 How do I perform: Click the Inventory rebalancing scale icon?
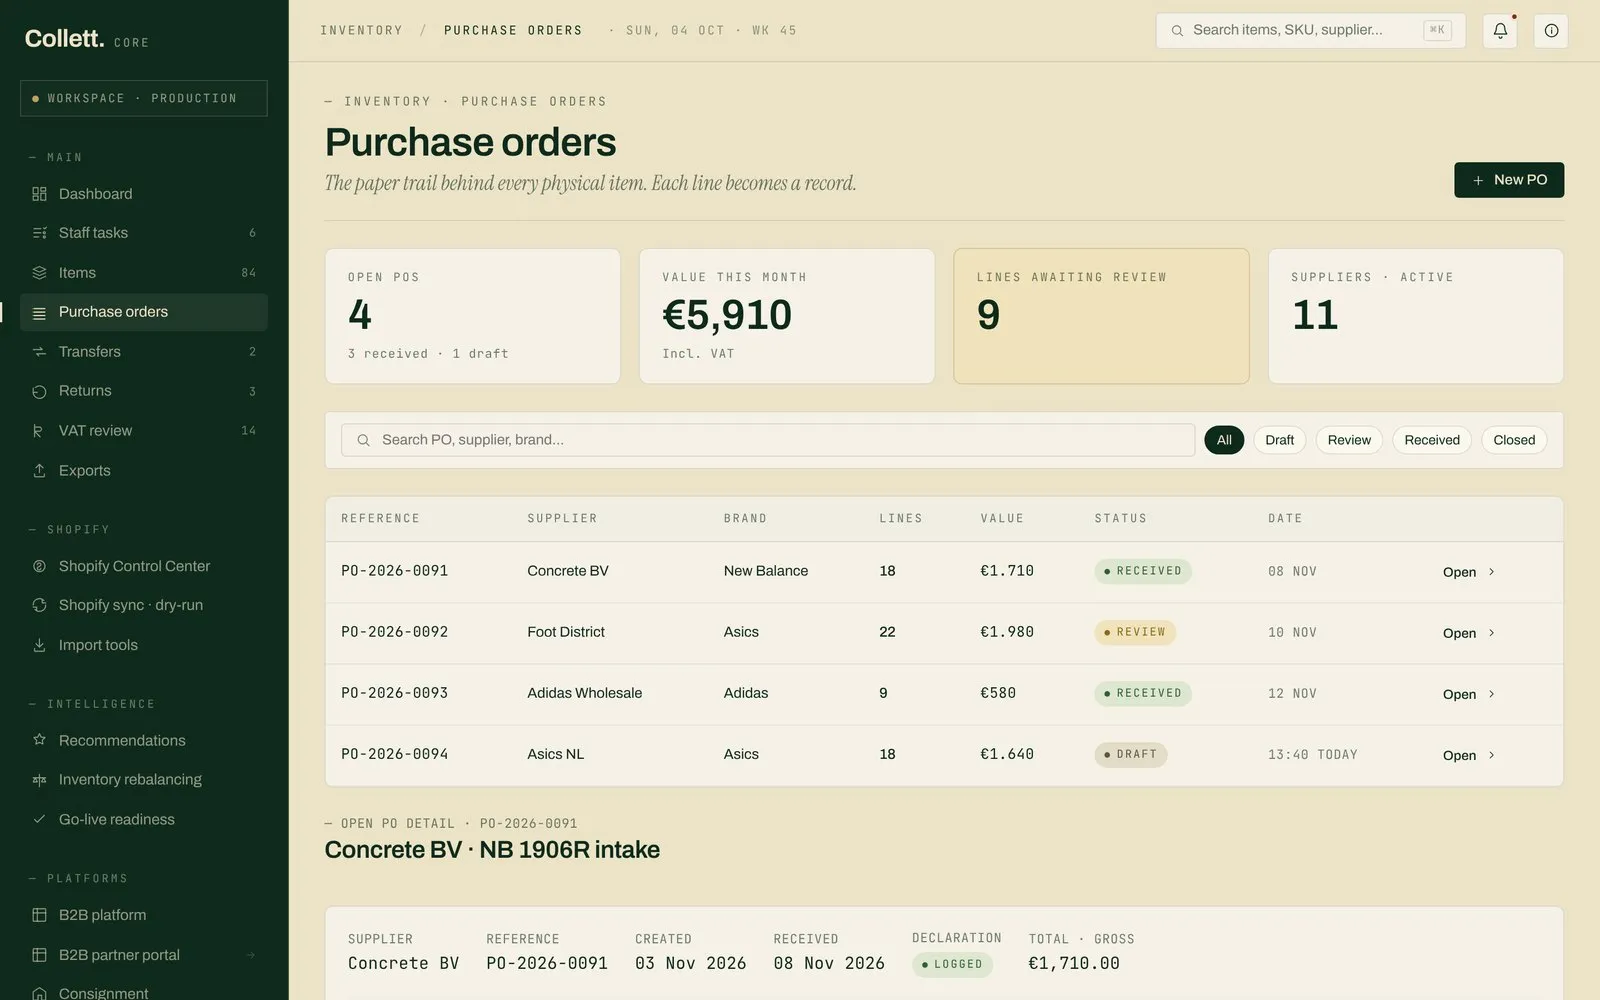coord(39,780)
